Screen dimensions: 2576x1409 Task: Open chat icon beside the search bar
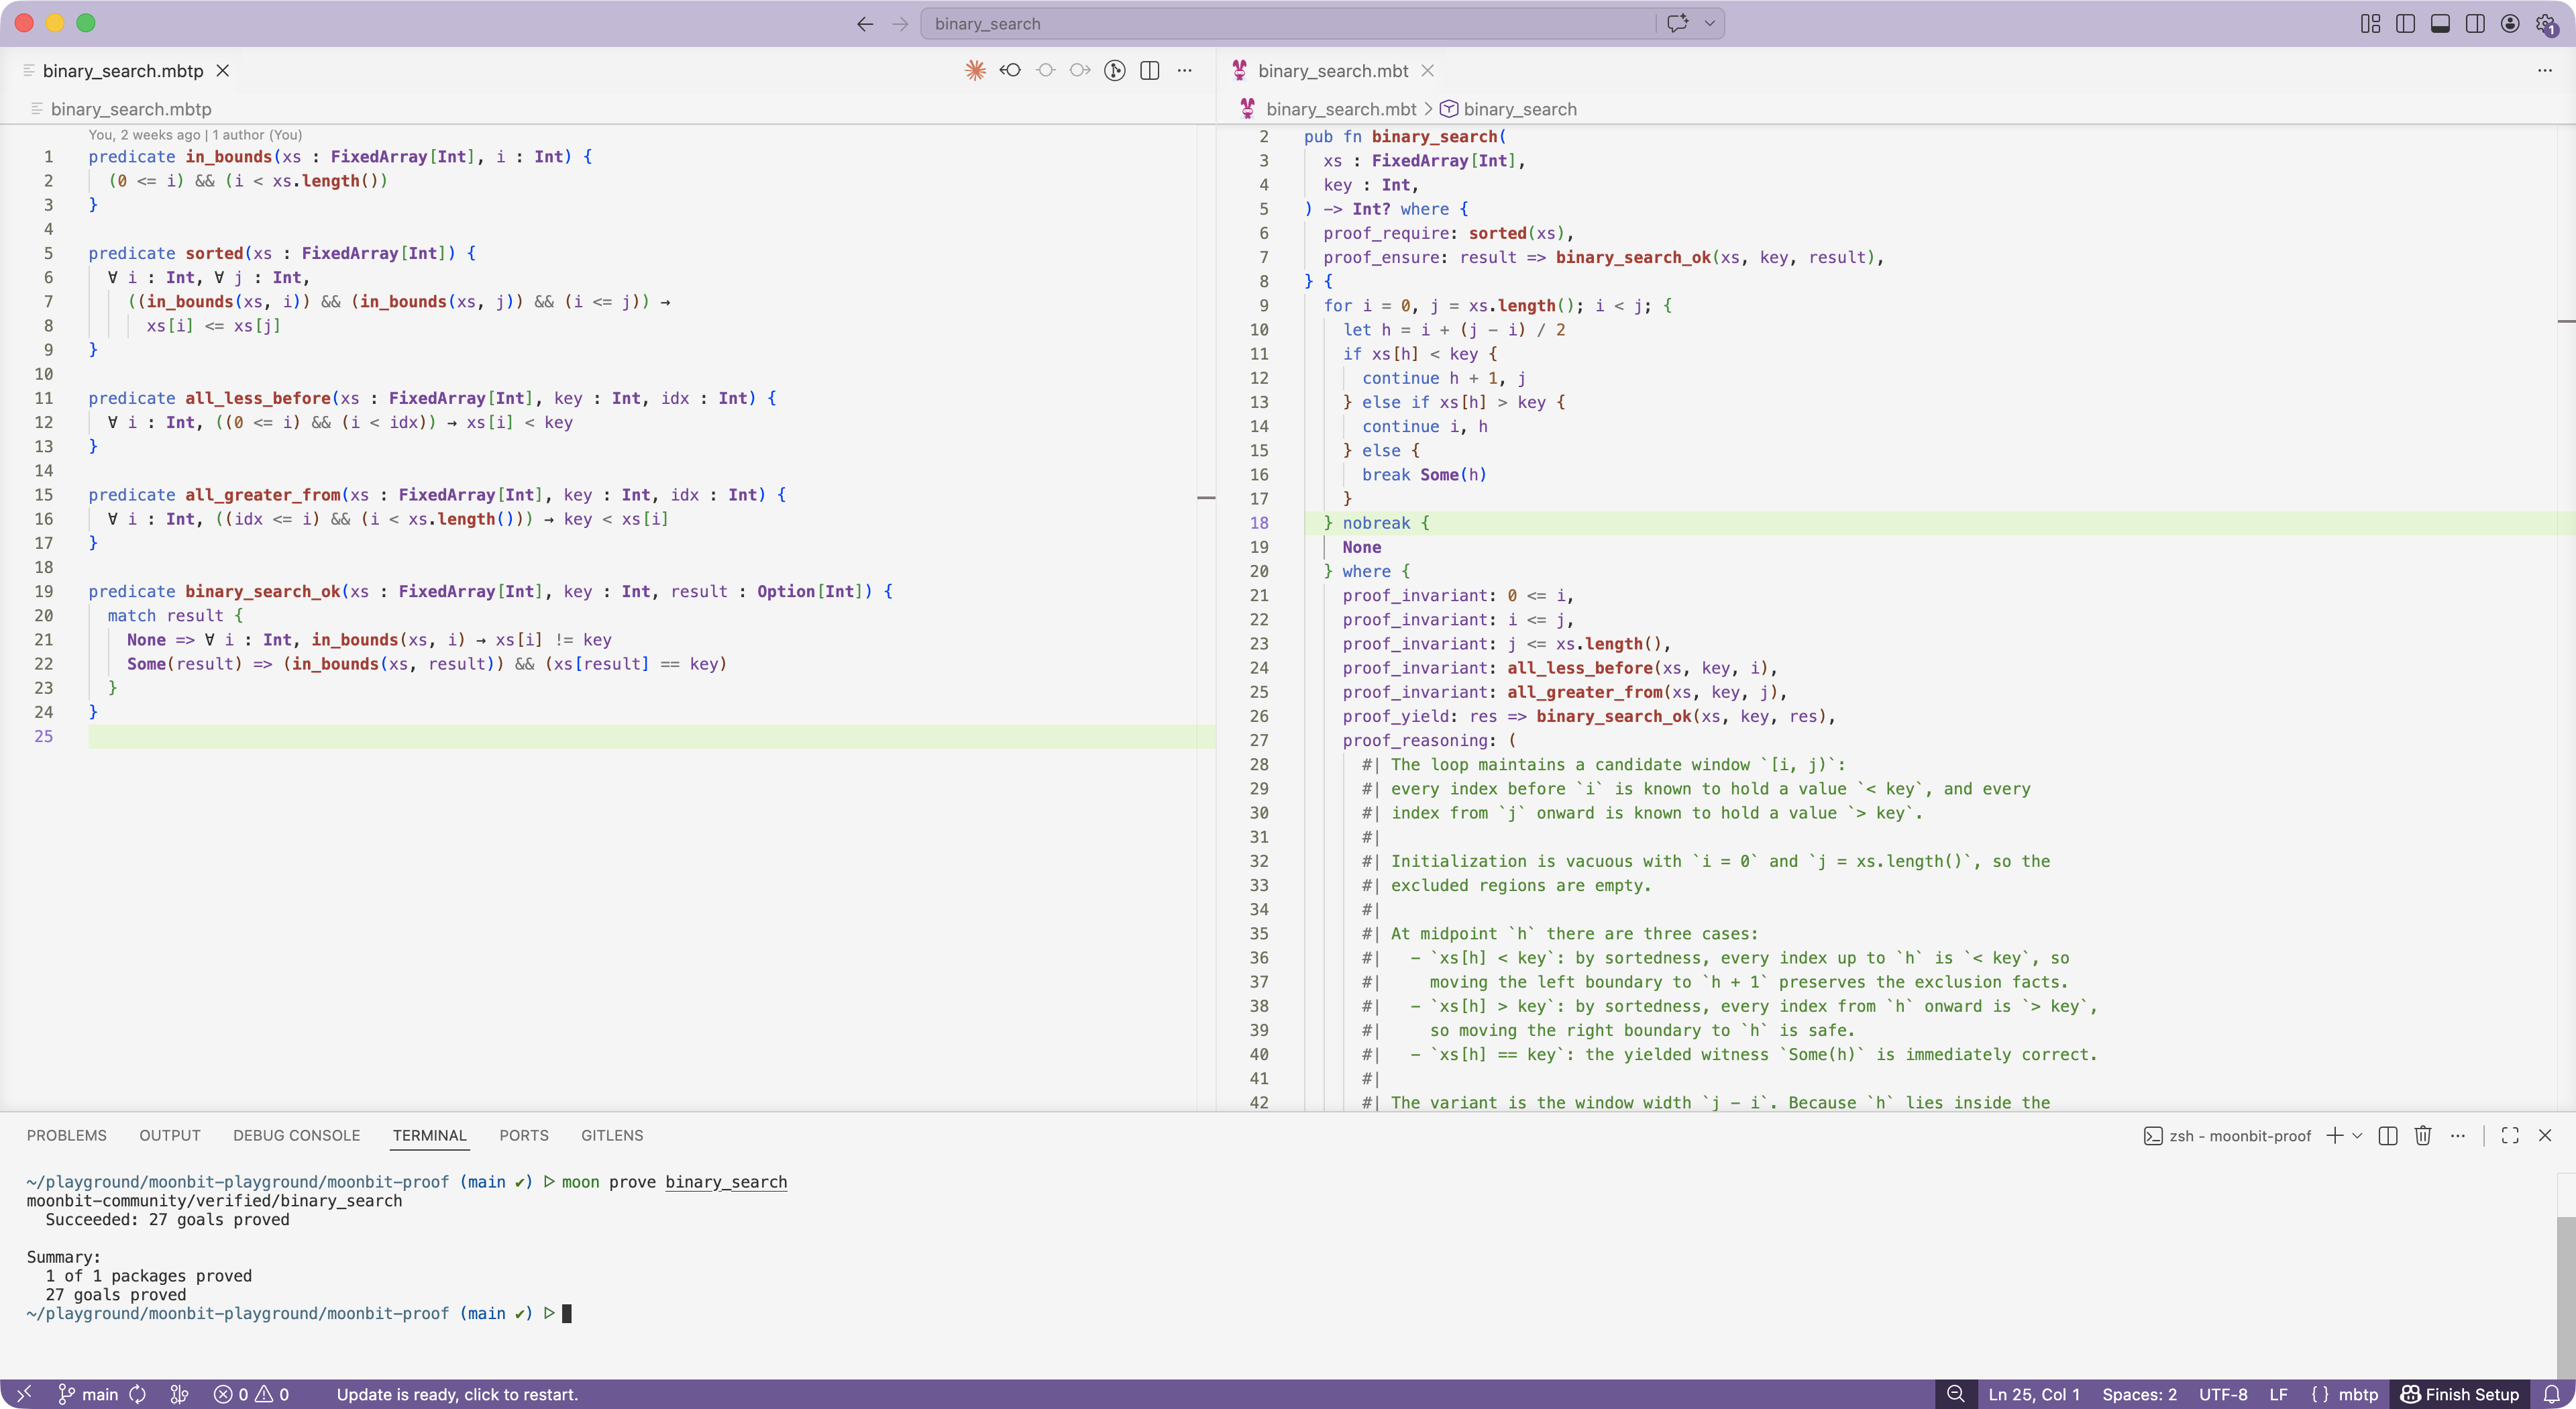coord(1678,23)
